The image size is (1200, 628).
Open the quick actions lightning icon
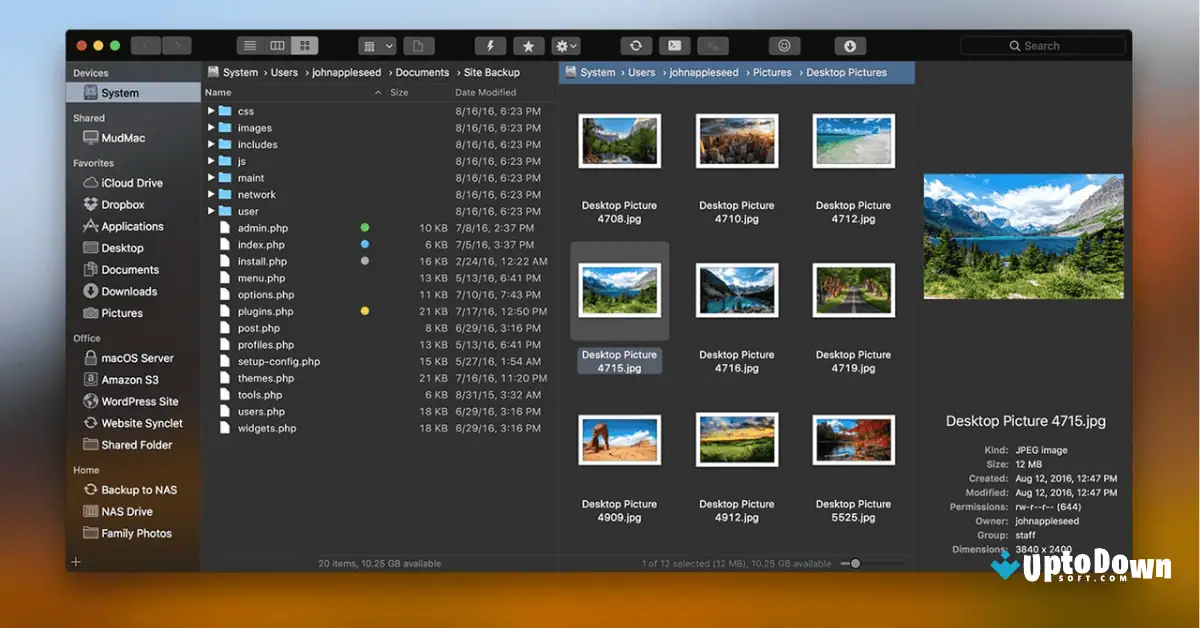[x=490, y=45]
